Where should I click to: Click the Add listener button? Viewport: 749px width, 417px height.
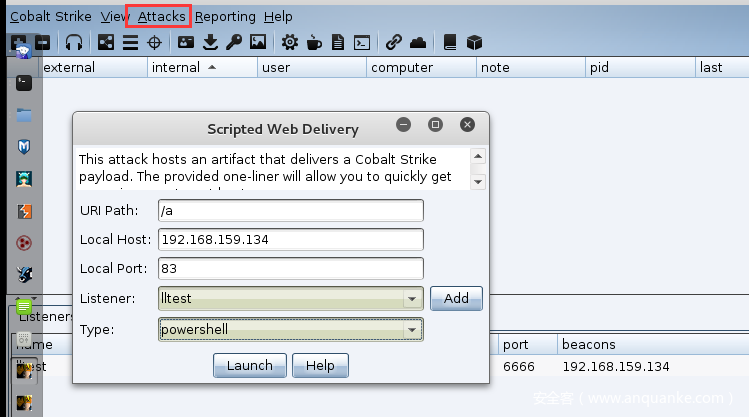coord(456,299)
